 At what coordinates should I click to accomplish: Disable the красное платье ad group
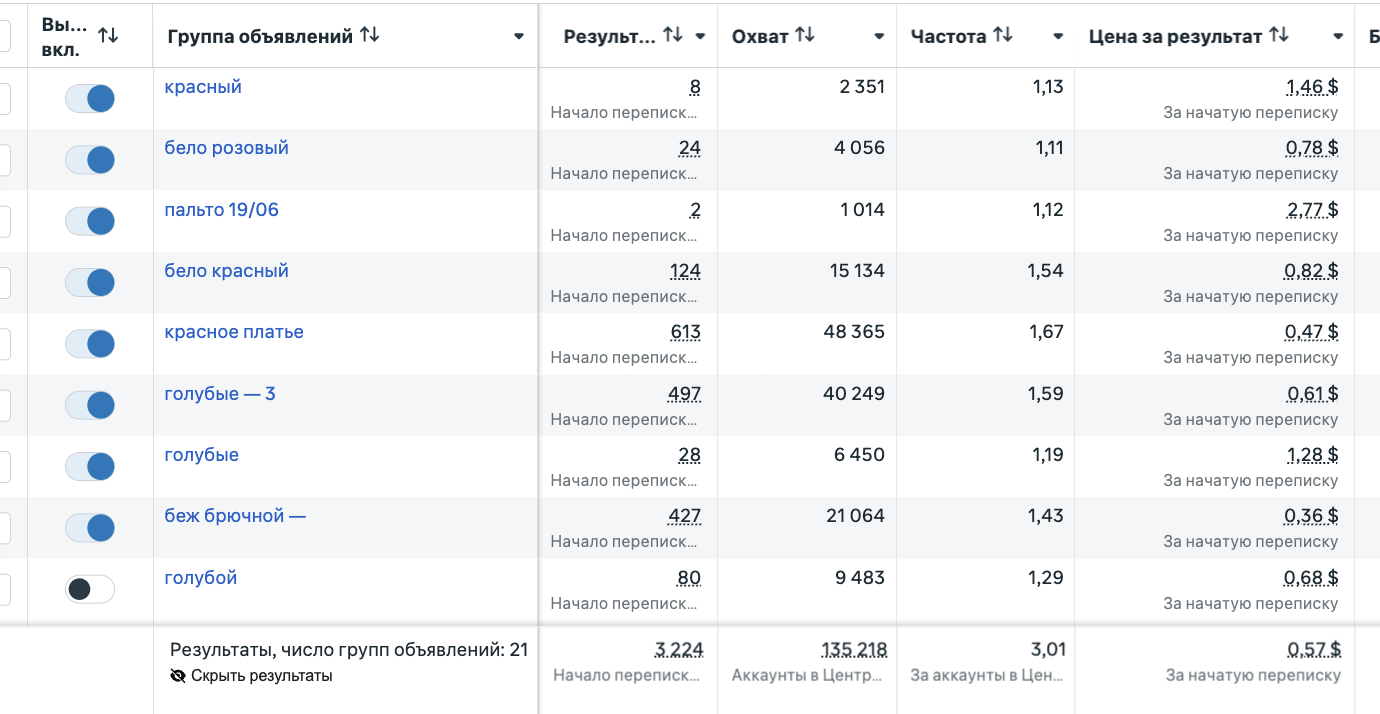[90, 344]
